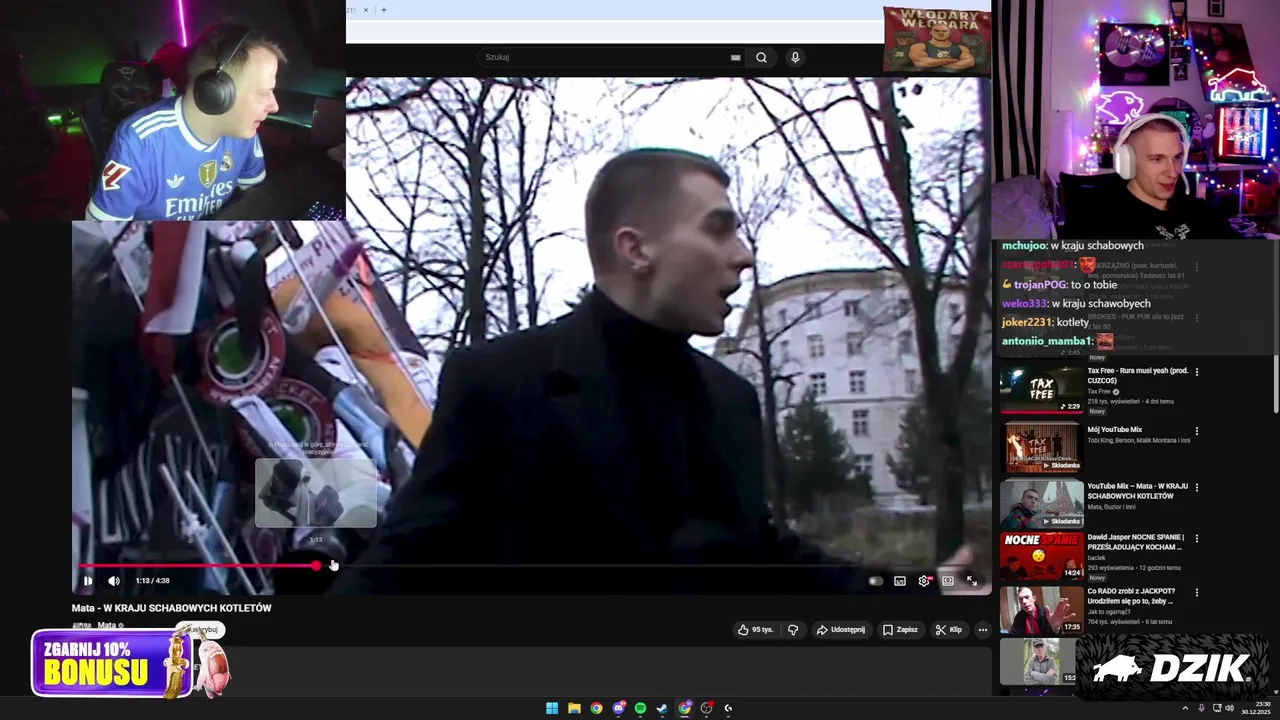
Task: Like the video with 95 tys. thumbs-up
Action: (x=756, y=630)
